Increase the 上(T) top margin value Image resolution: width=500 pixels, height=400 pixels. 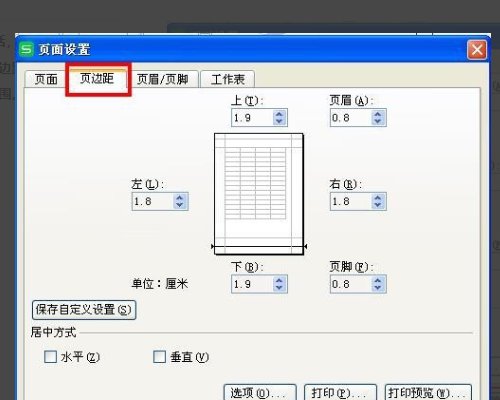pos(279,114)
